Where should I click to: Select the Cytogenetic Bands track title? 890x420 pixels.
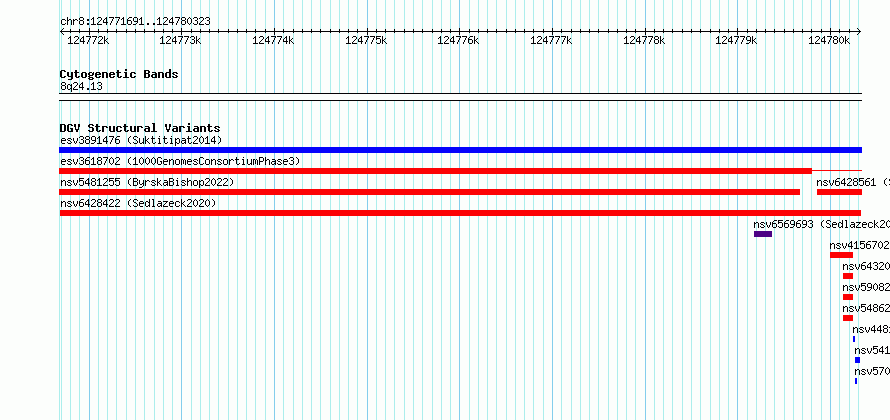(x=119, y=74)
